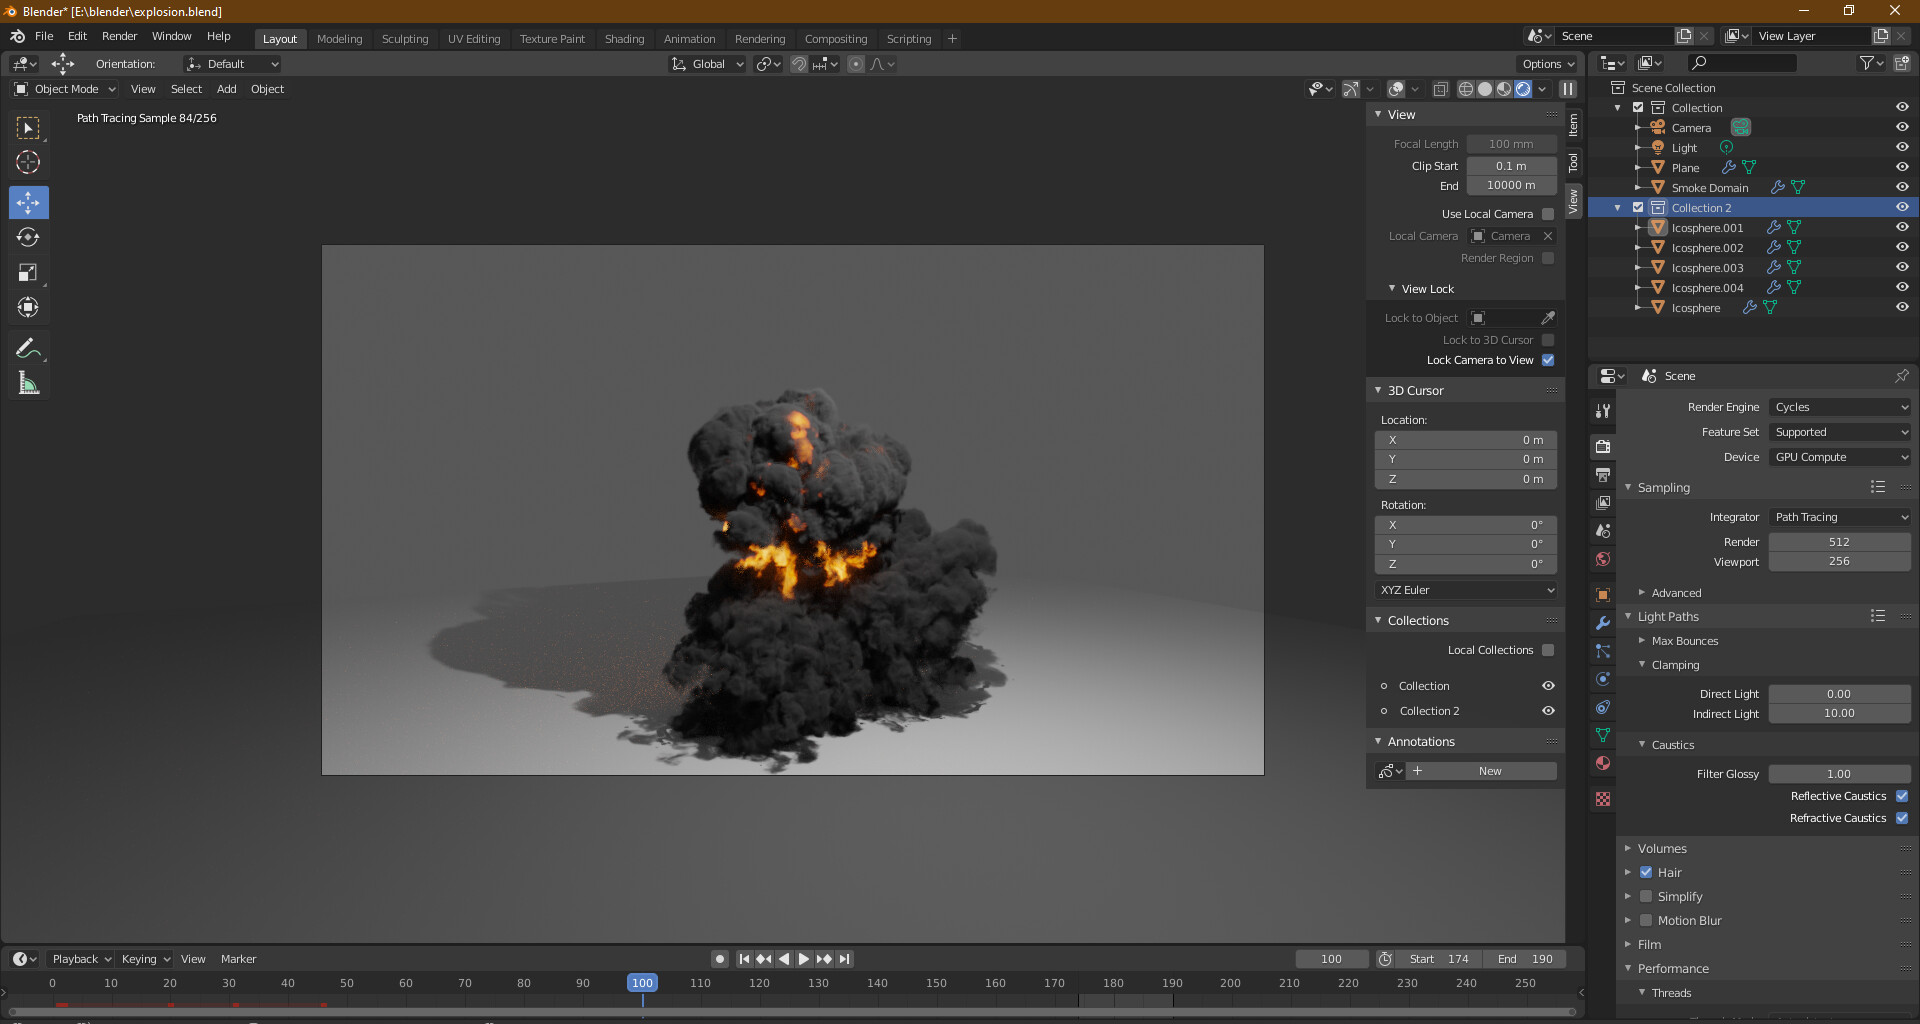
Task: Disable Lock Camera to View
Action: [x=1548, y=360]
